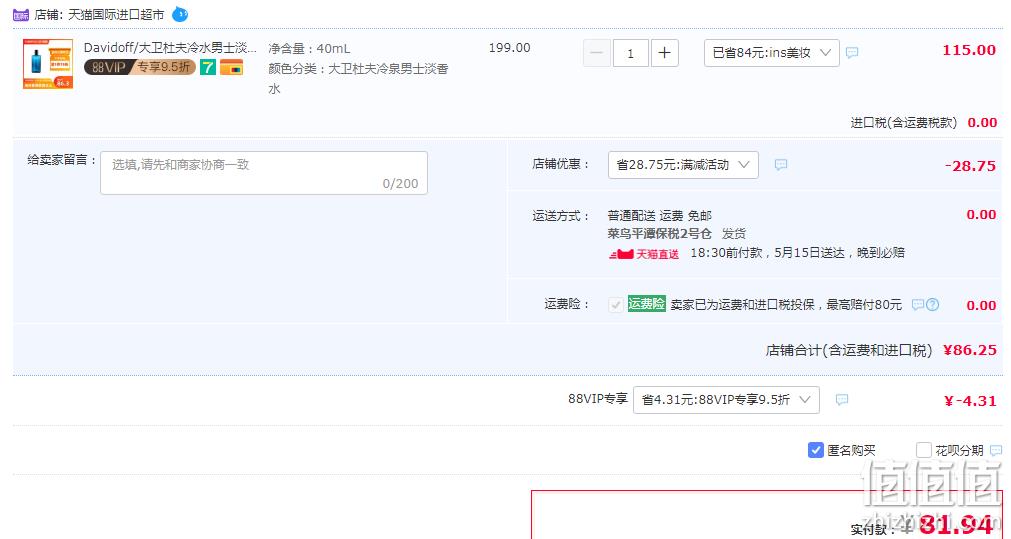Toggle the 运费险 checkbox
1011x539 pixels.
(x=616, y=304)
